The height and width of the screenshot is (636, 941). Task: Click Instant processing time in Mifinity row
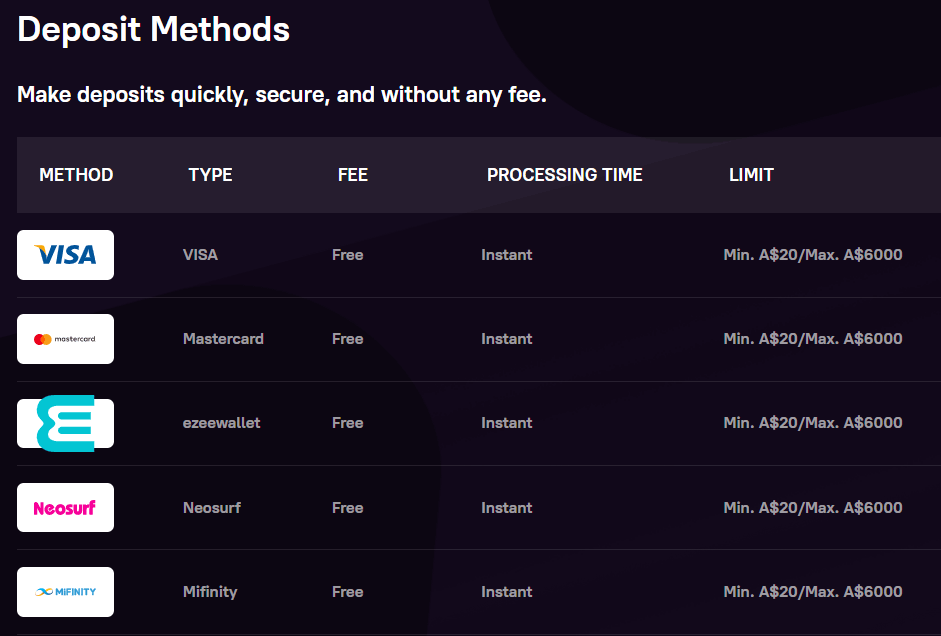pos(507,592)
